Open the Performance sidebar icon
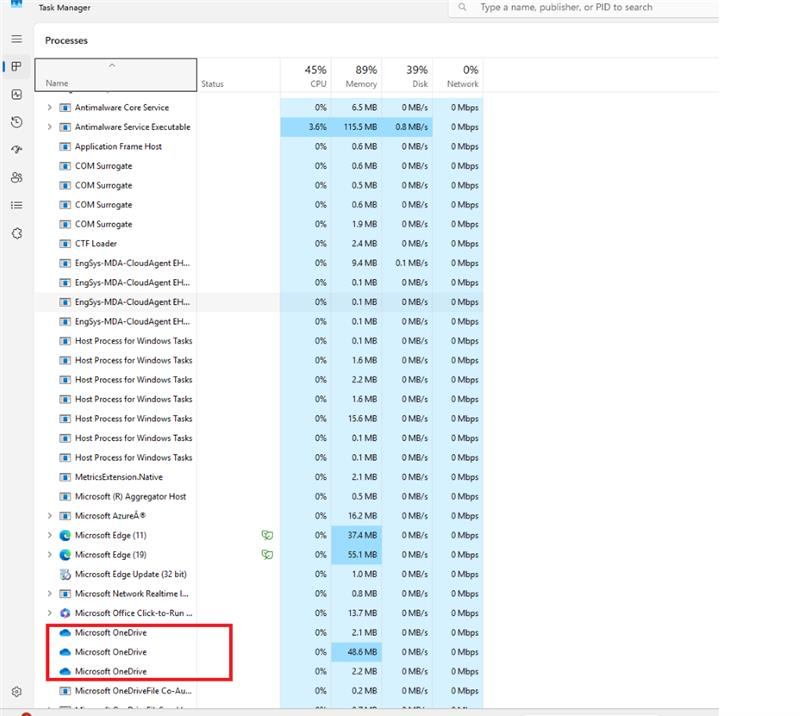800x716 pixels. tap(17, 94)
